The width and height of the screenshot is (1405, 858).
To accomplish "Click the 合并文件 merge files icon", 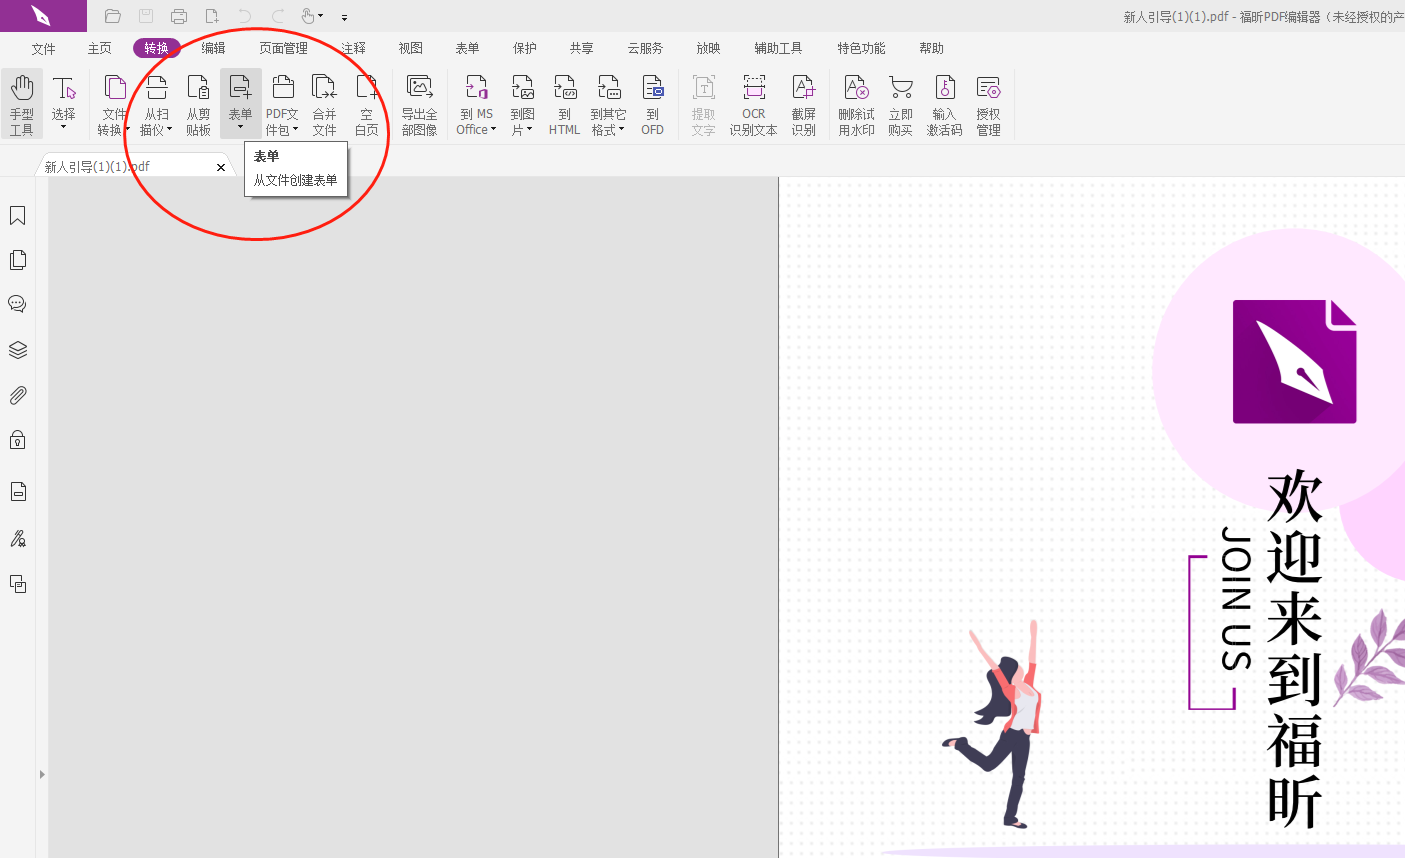I will (324, 104).
